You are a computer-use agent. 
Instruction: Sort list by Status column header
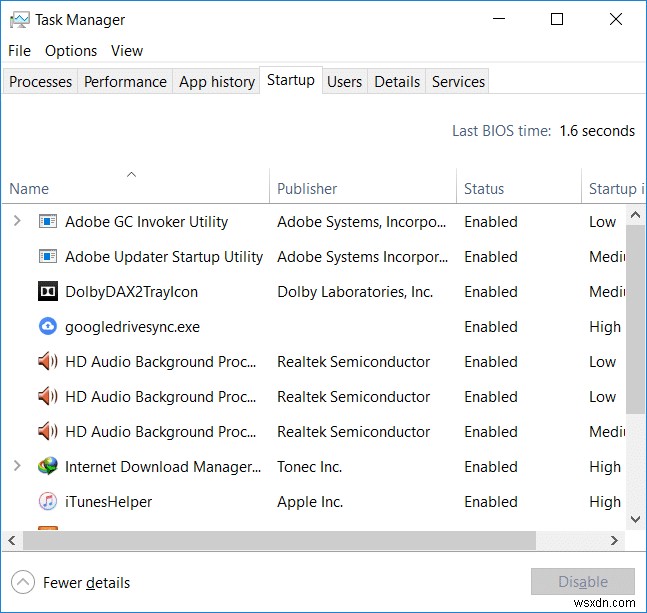pyautogui.click(x=484, y=189)
